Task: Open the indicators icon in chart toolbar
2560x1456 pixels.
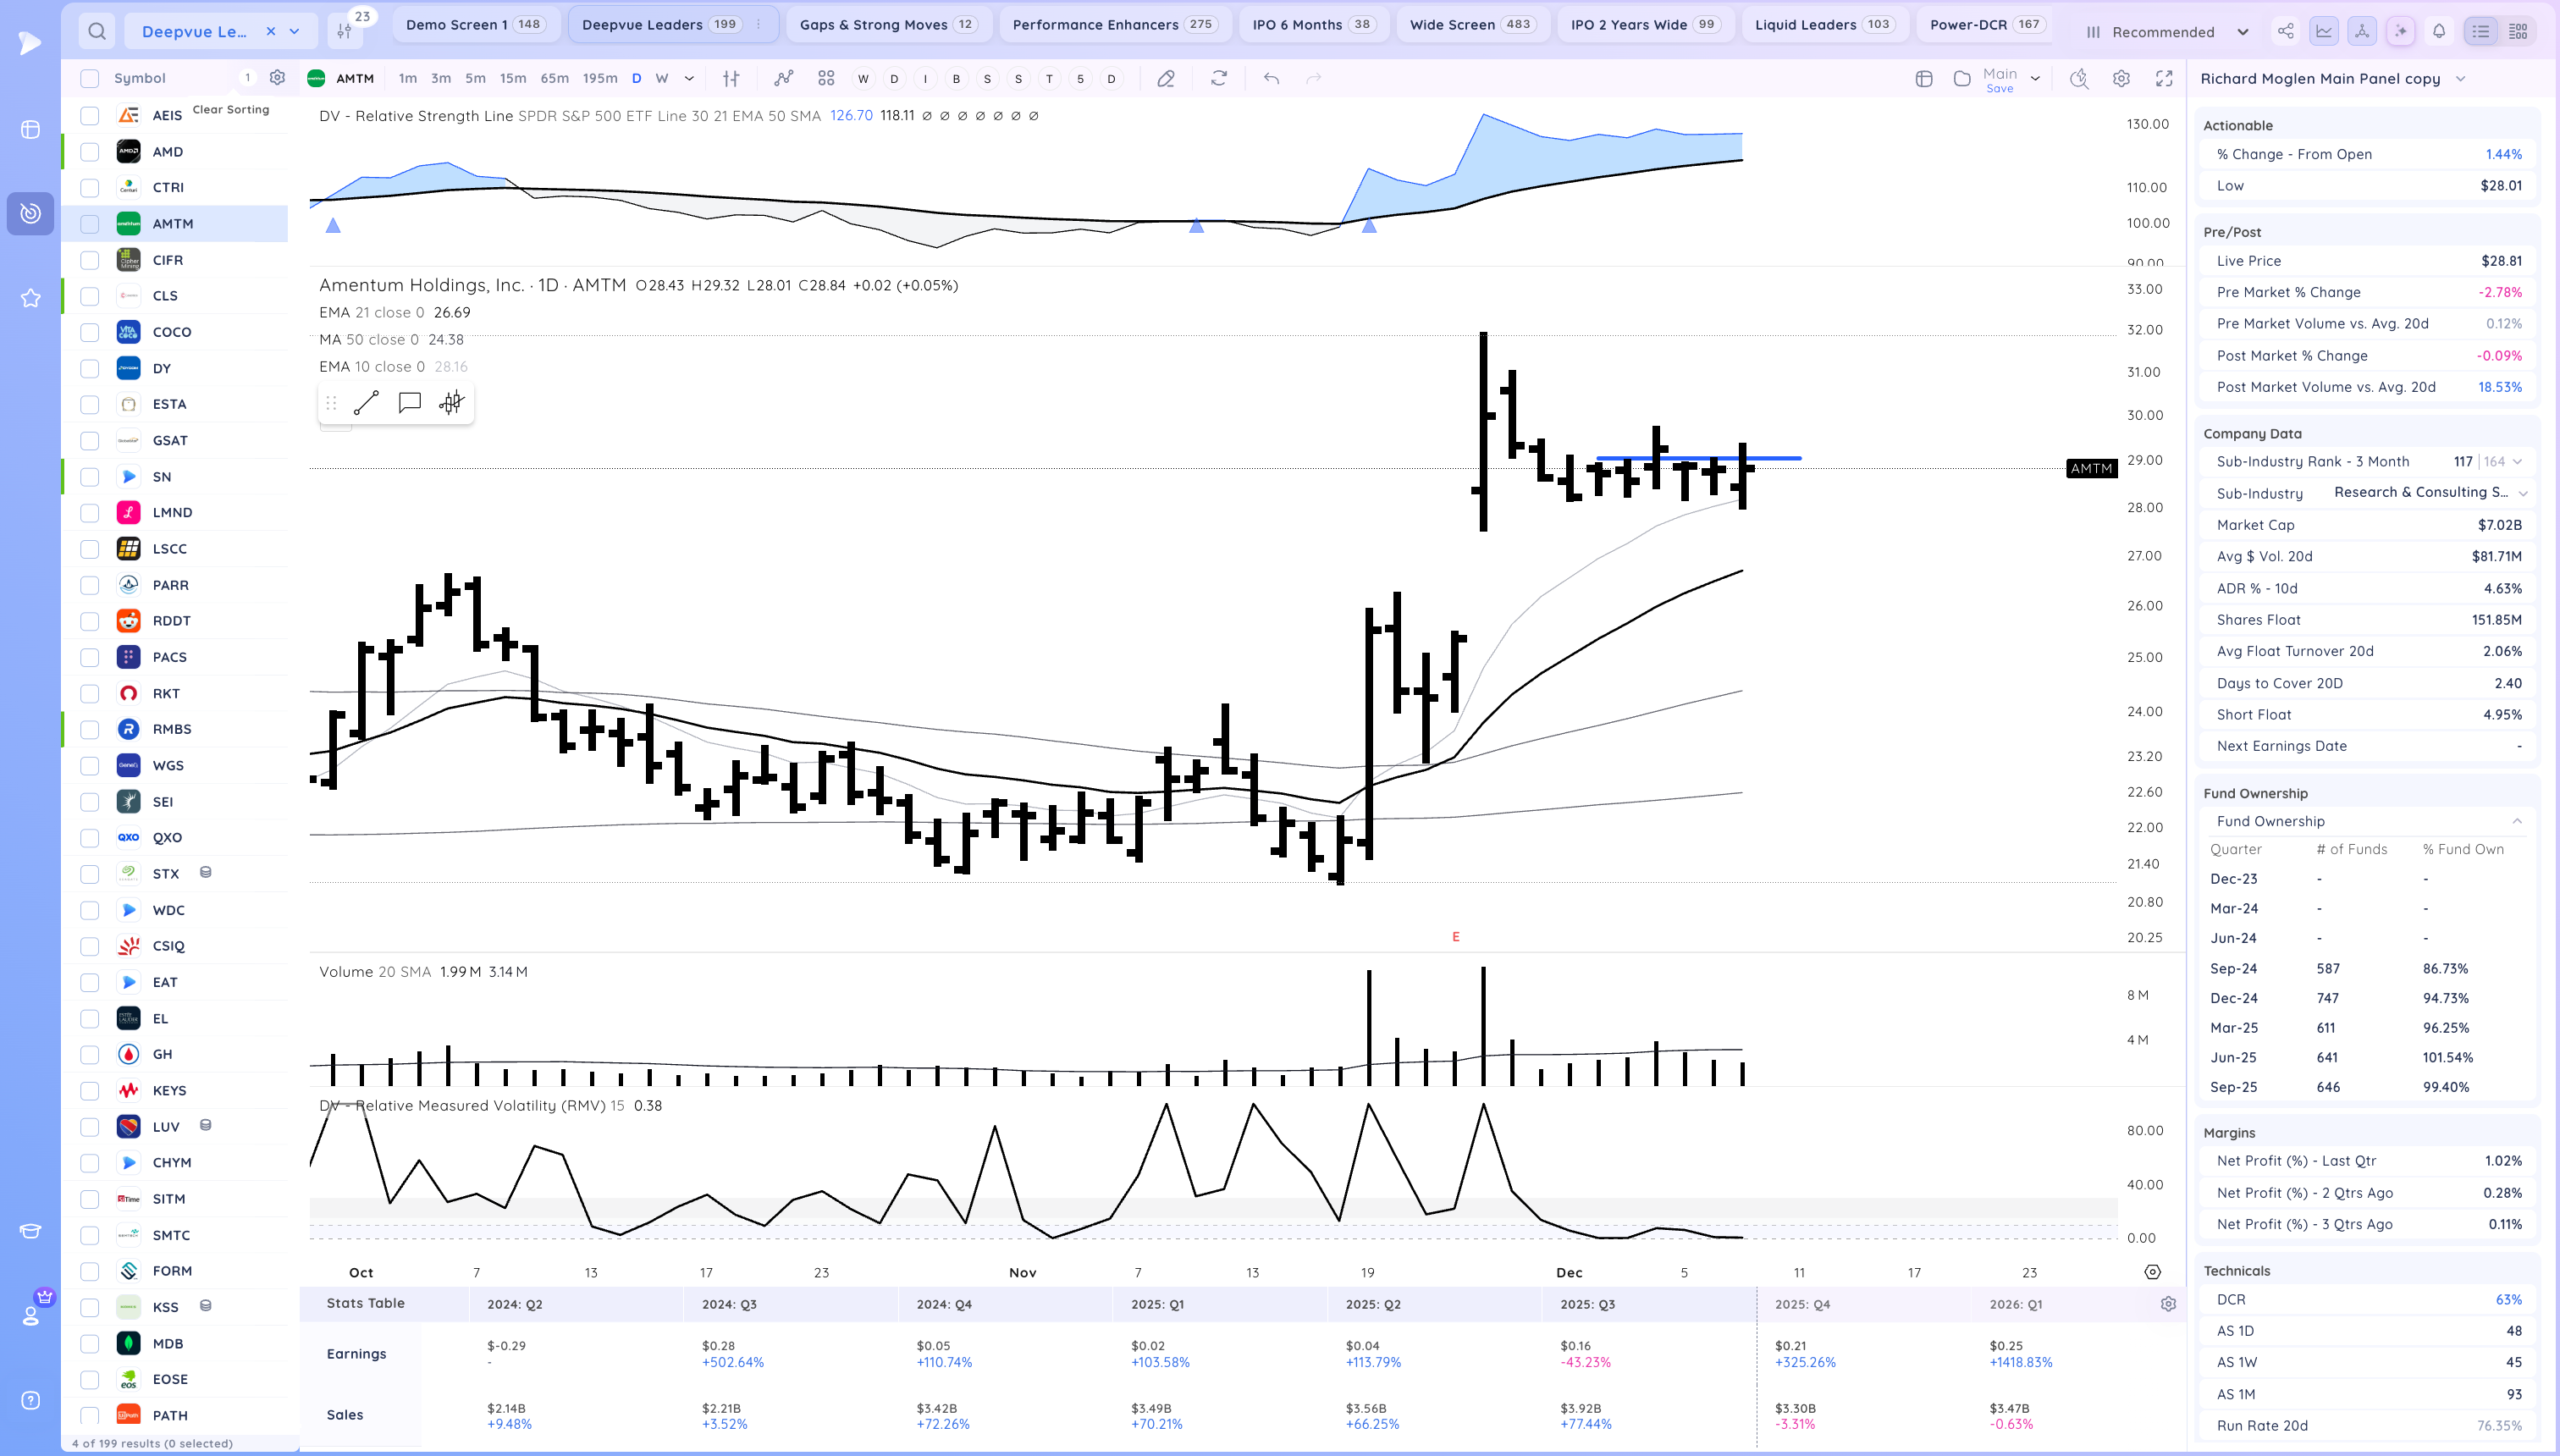Action: click(x=783, y=78)
